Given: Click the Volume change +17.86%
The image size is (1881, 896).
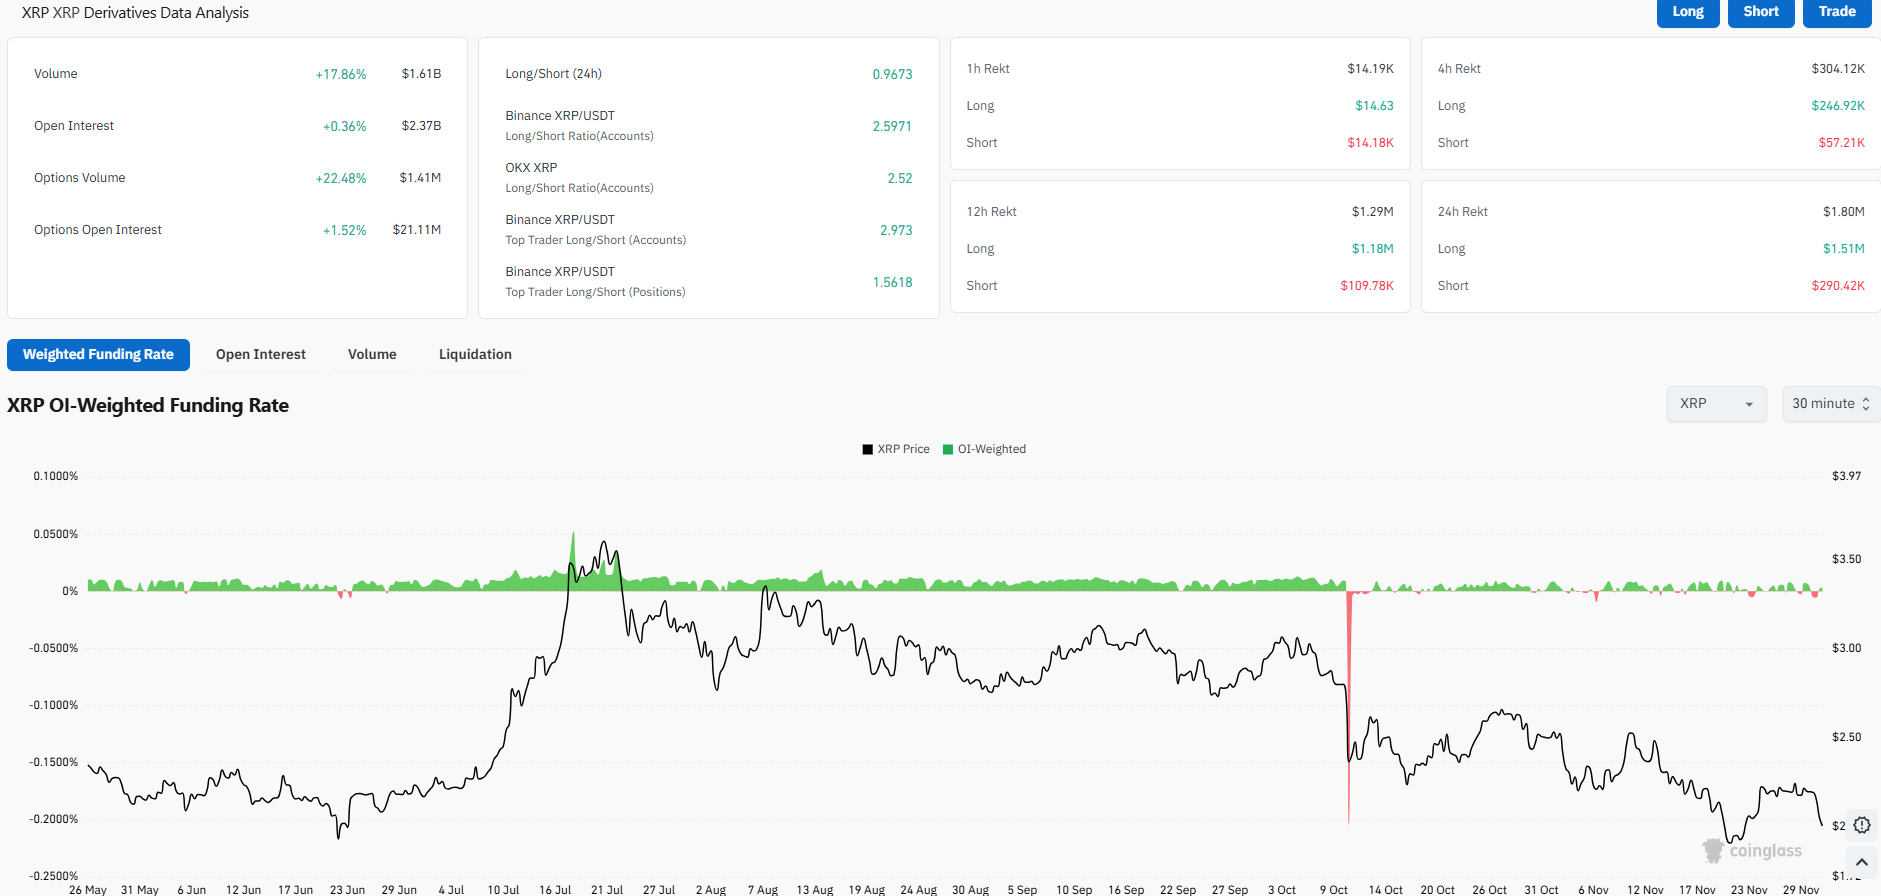Looking at the screenshot, I should coord(341,74).
